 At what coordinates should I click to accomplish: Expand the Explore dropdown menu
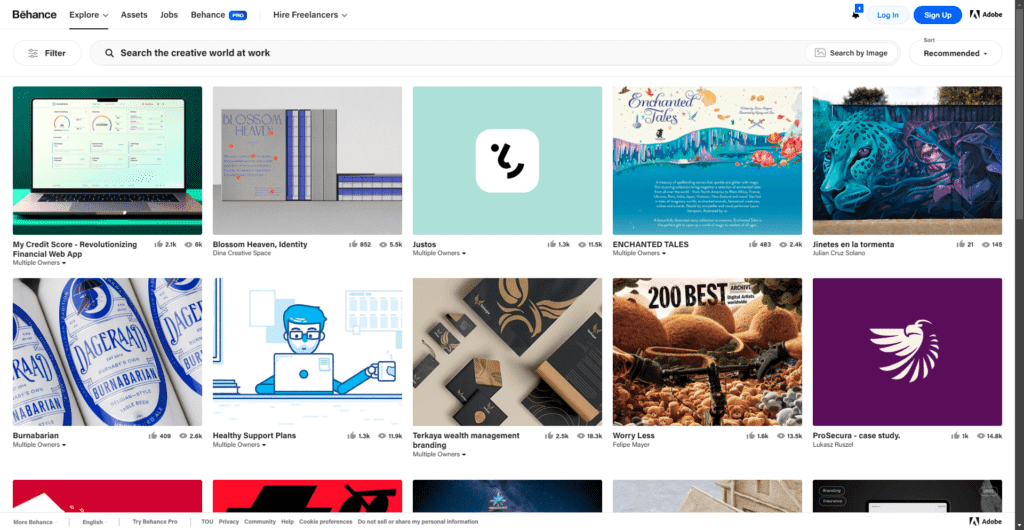(x=90, y=15)
